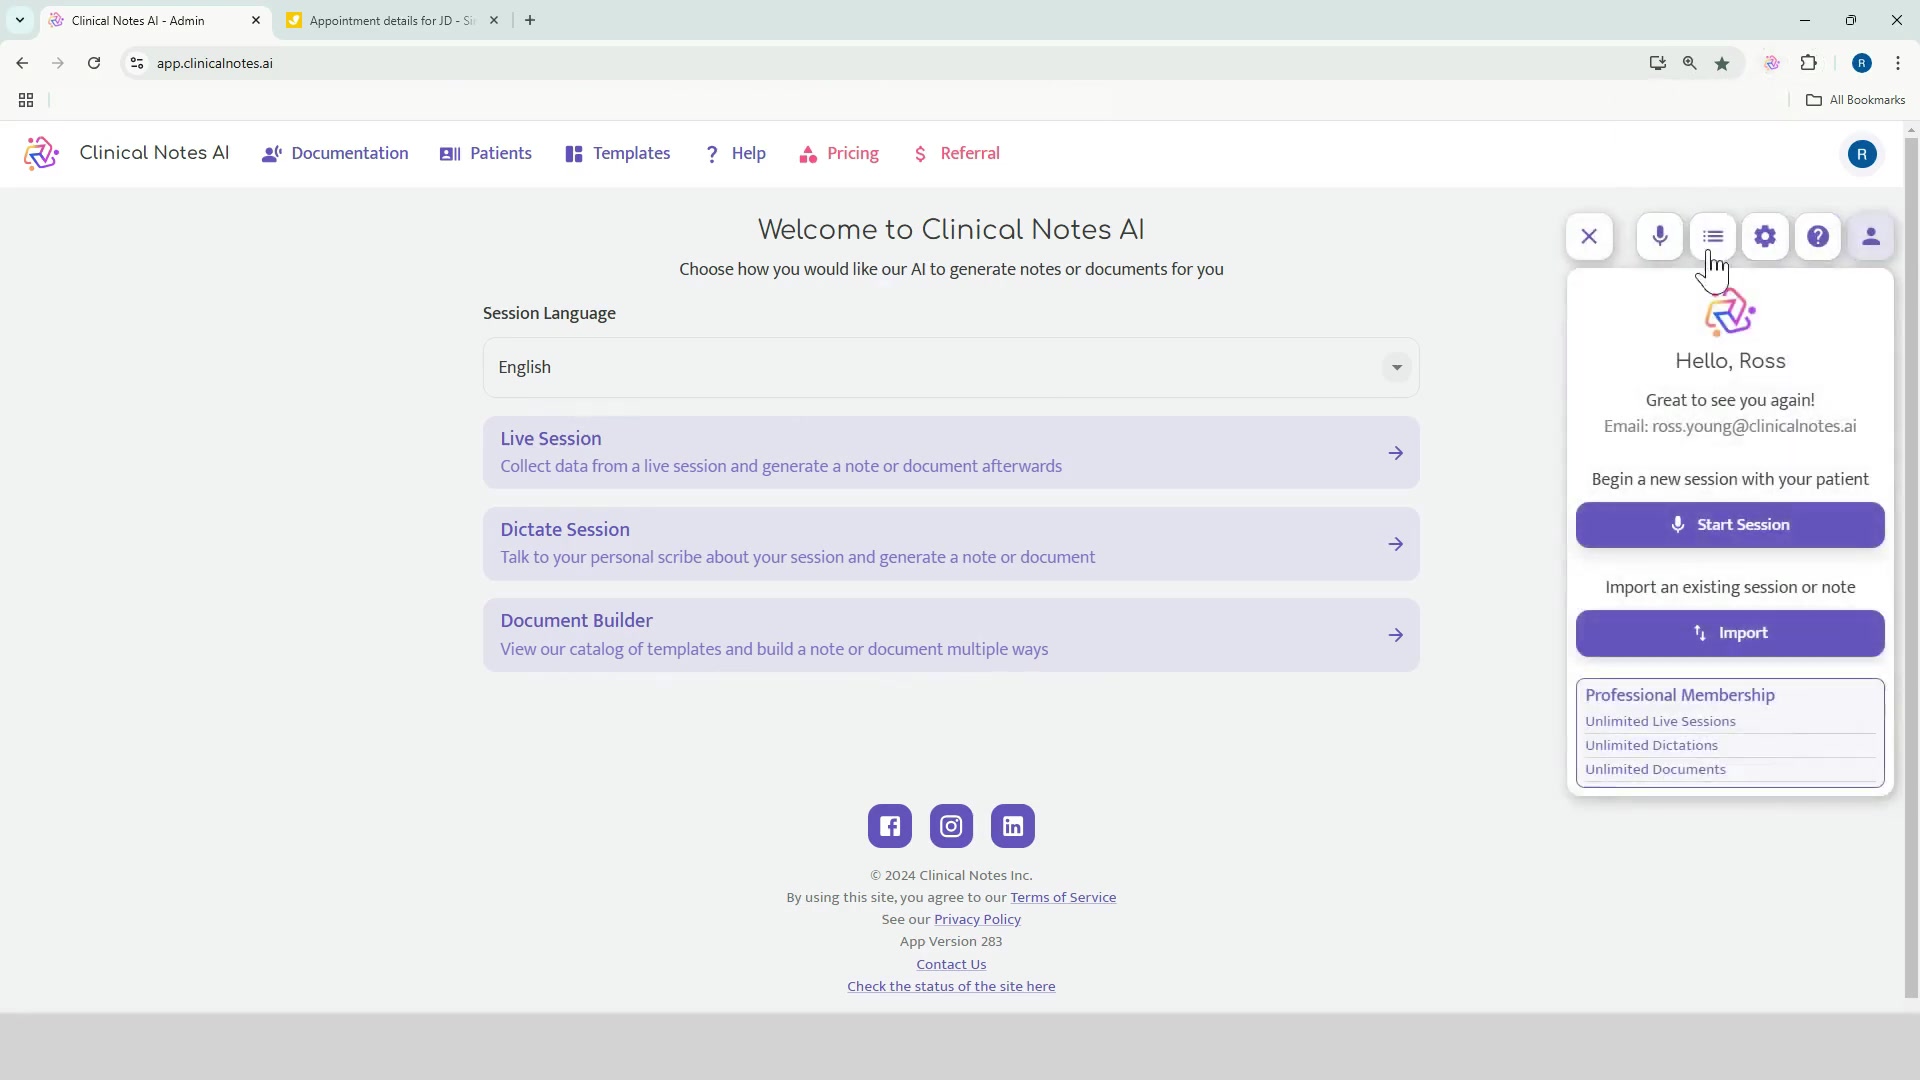This screenshot has height=1080, width=1920.
Task: Check the status of the site link
Action: tap(951, 986)
